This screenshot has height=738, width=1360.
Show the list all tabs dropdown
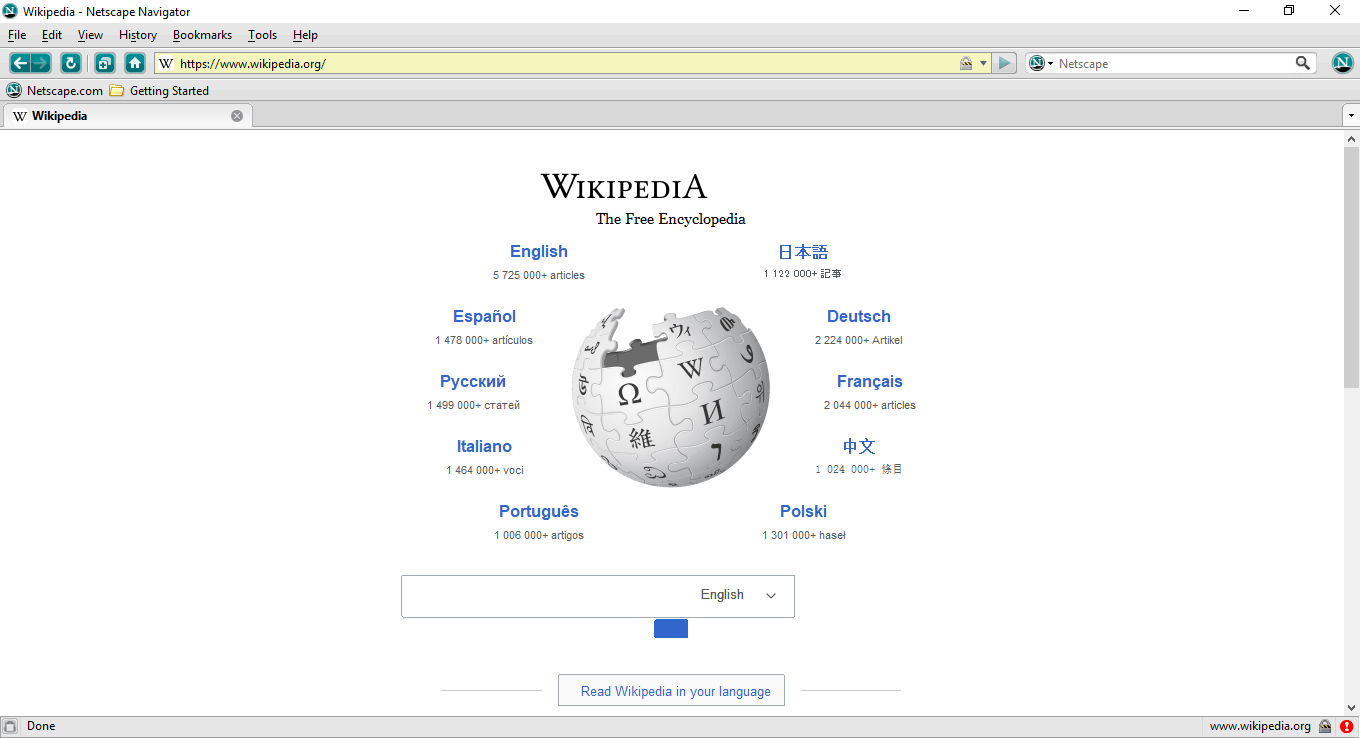coord(1351,116)
